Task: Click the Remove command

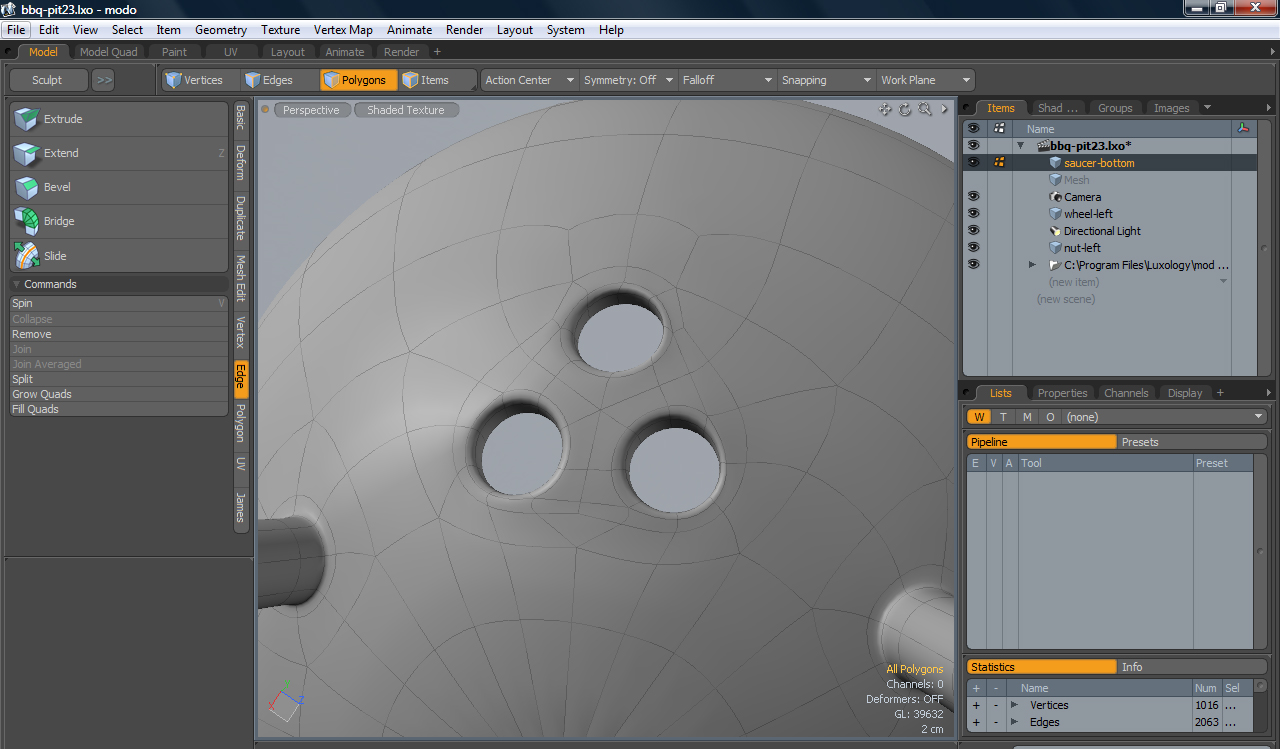Action: tap(119, 334)
